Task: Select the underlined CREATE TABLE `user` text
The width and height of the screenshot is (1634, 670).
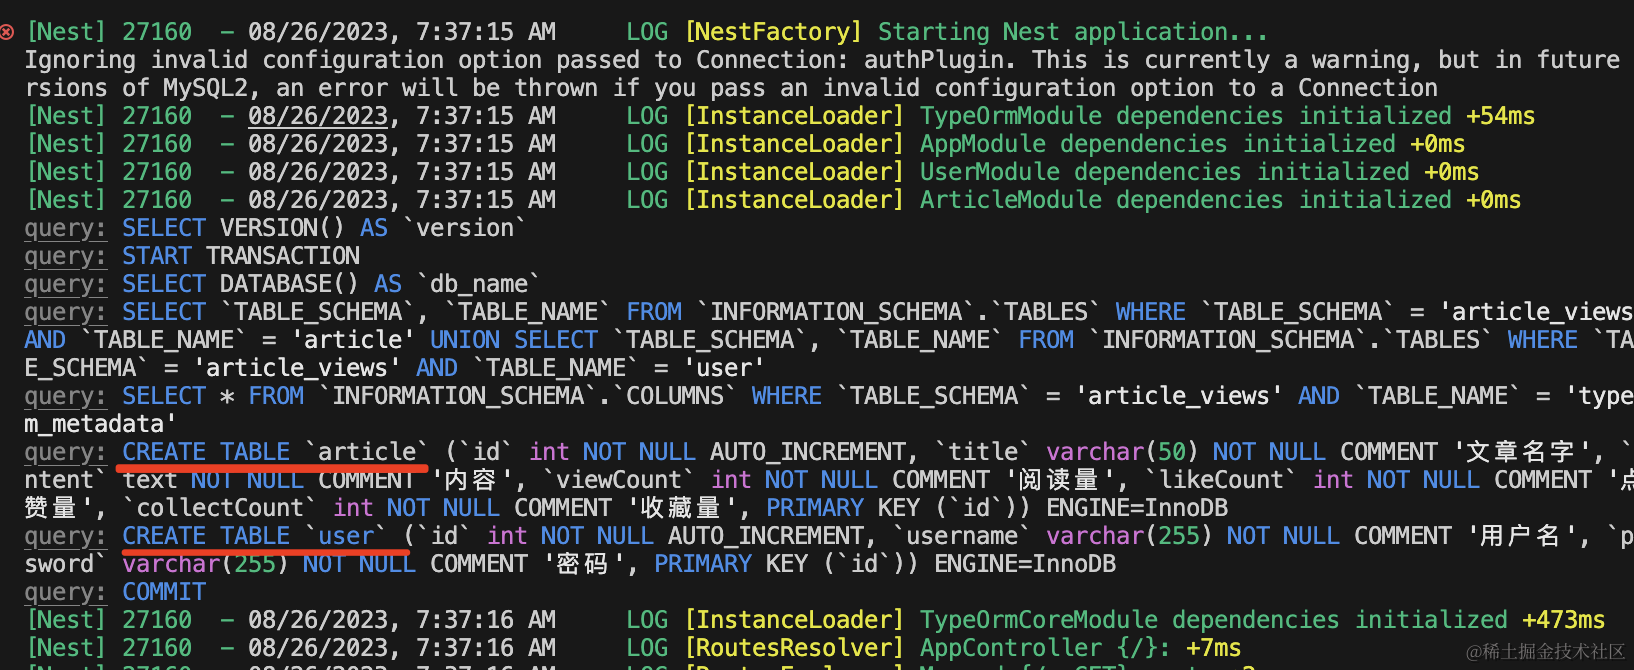Action: click(x=254, y=536)
